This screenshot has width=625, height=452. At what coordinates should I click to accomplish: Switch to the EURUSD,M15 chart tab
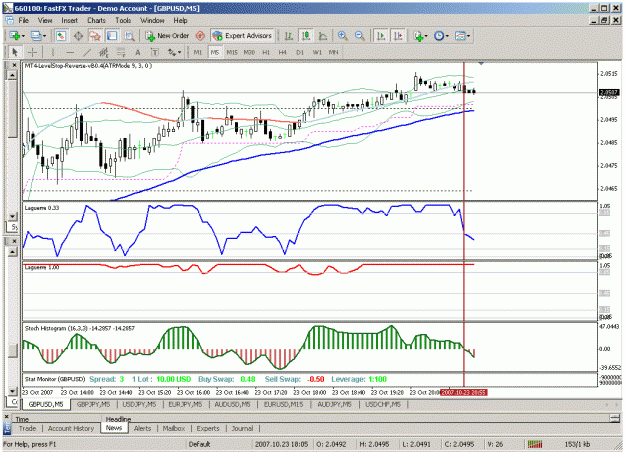tap(283, 405)
